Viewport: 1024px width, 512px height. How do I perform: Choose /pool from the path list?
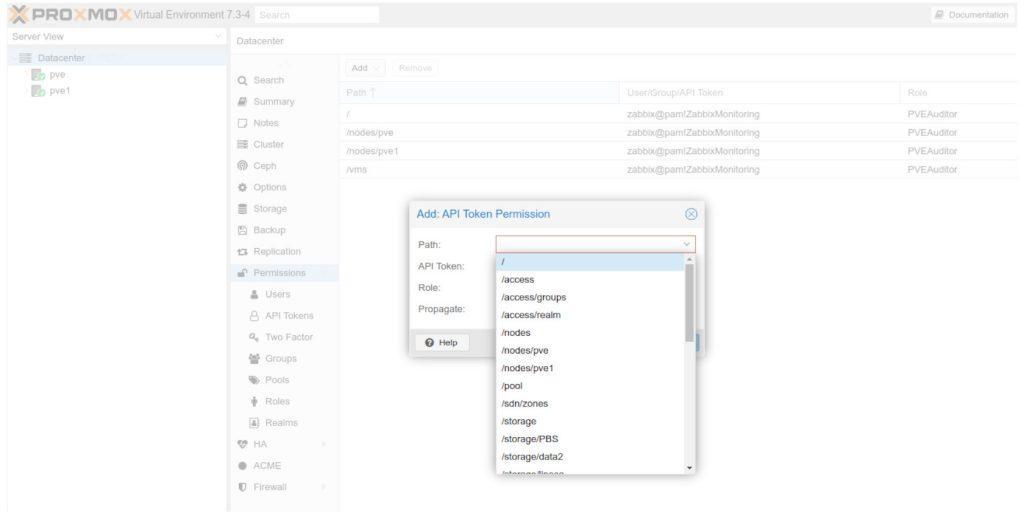590,386
